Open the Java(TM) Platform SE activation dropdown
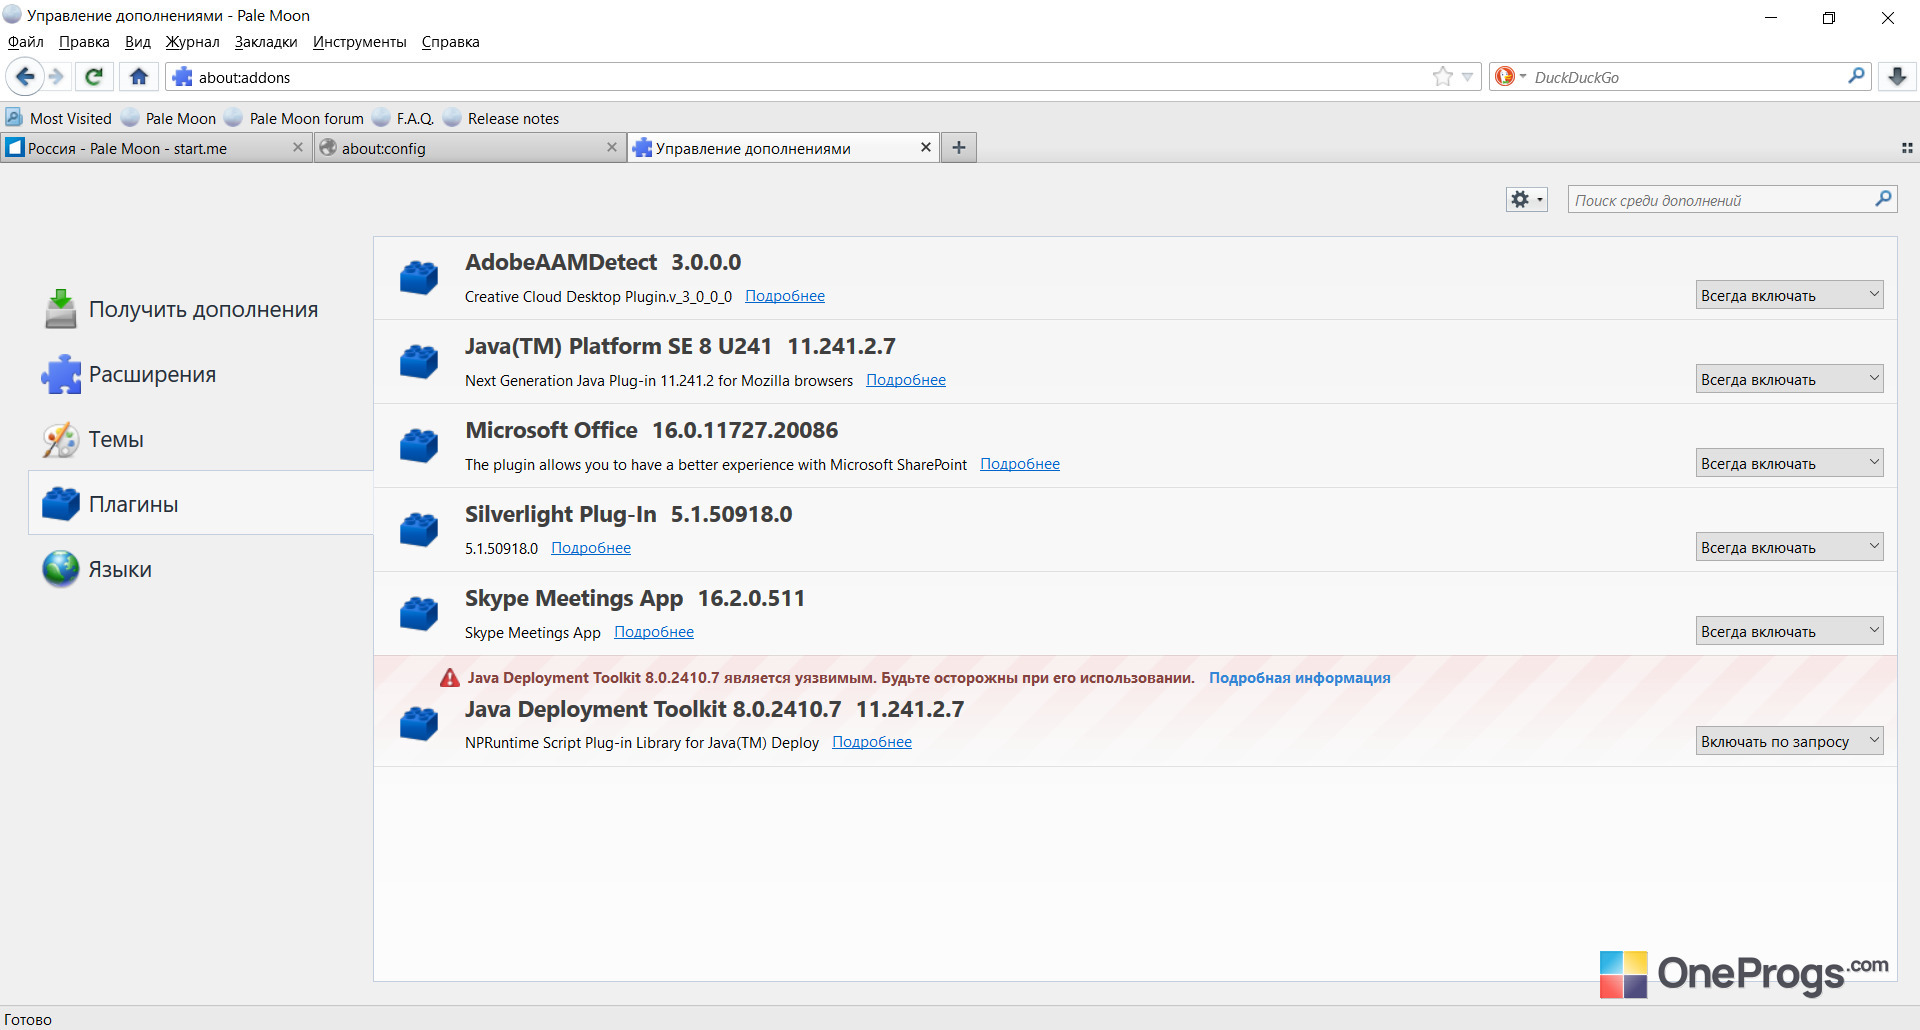The width and height of the screenshot is (1920, 1030). click(x=1789, y=379)
